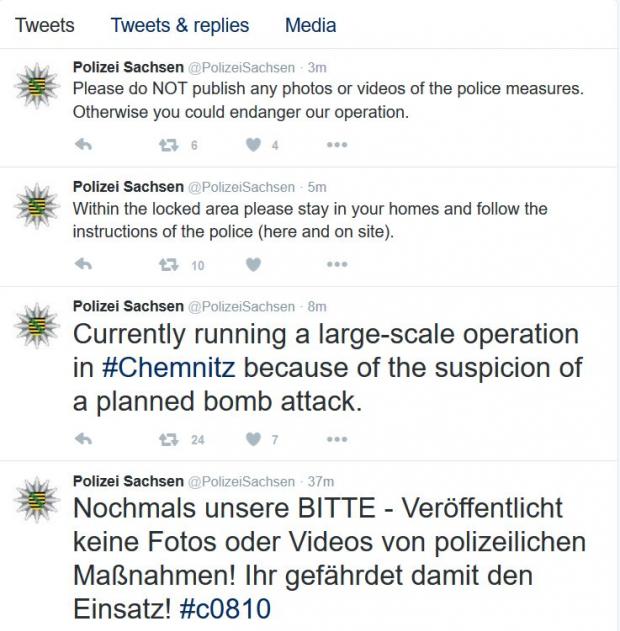Screen dimensions: 620x631
Task: Open the Tweets tab
Action: point(45,25)
